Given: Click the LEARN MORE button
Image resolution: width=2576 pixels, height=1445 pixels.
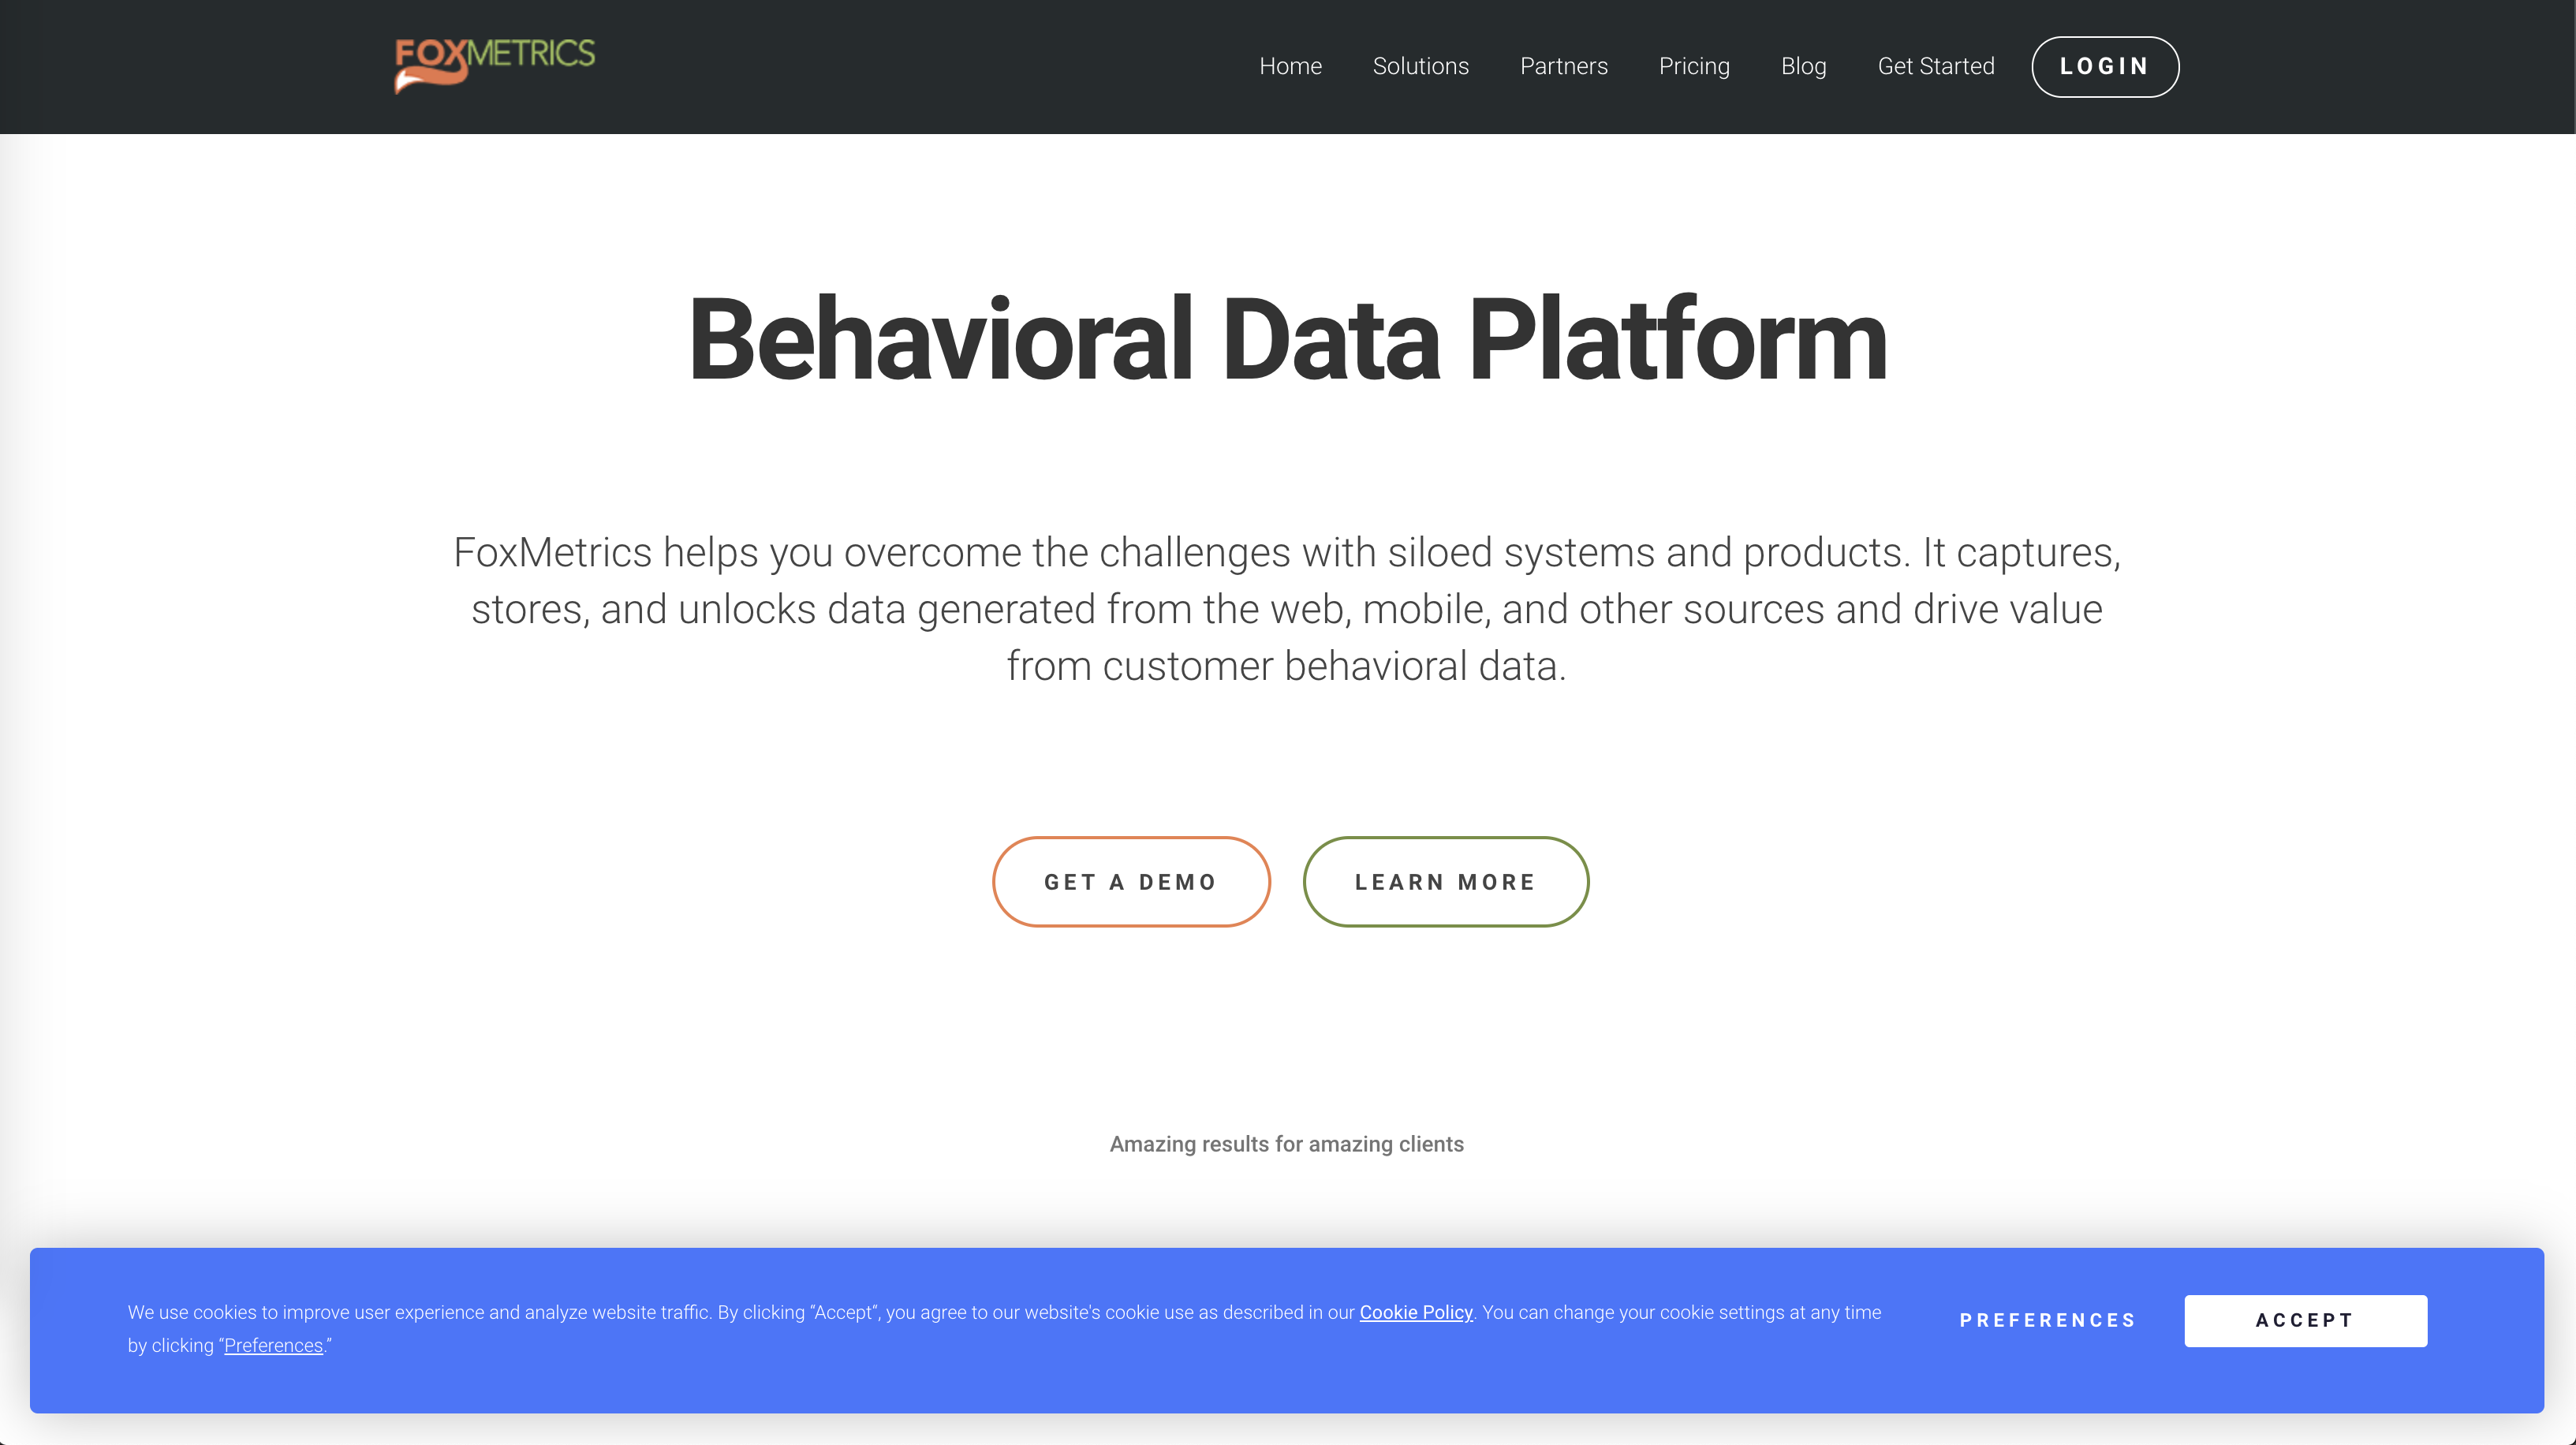Looking at the screenshot, I should [x=1446, y=881].
